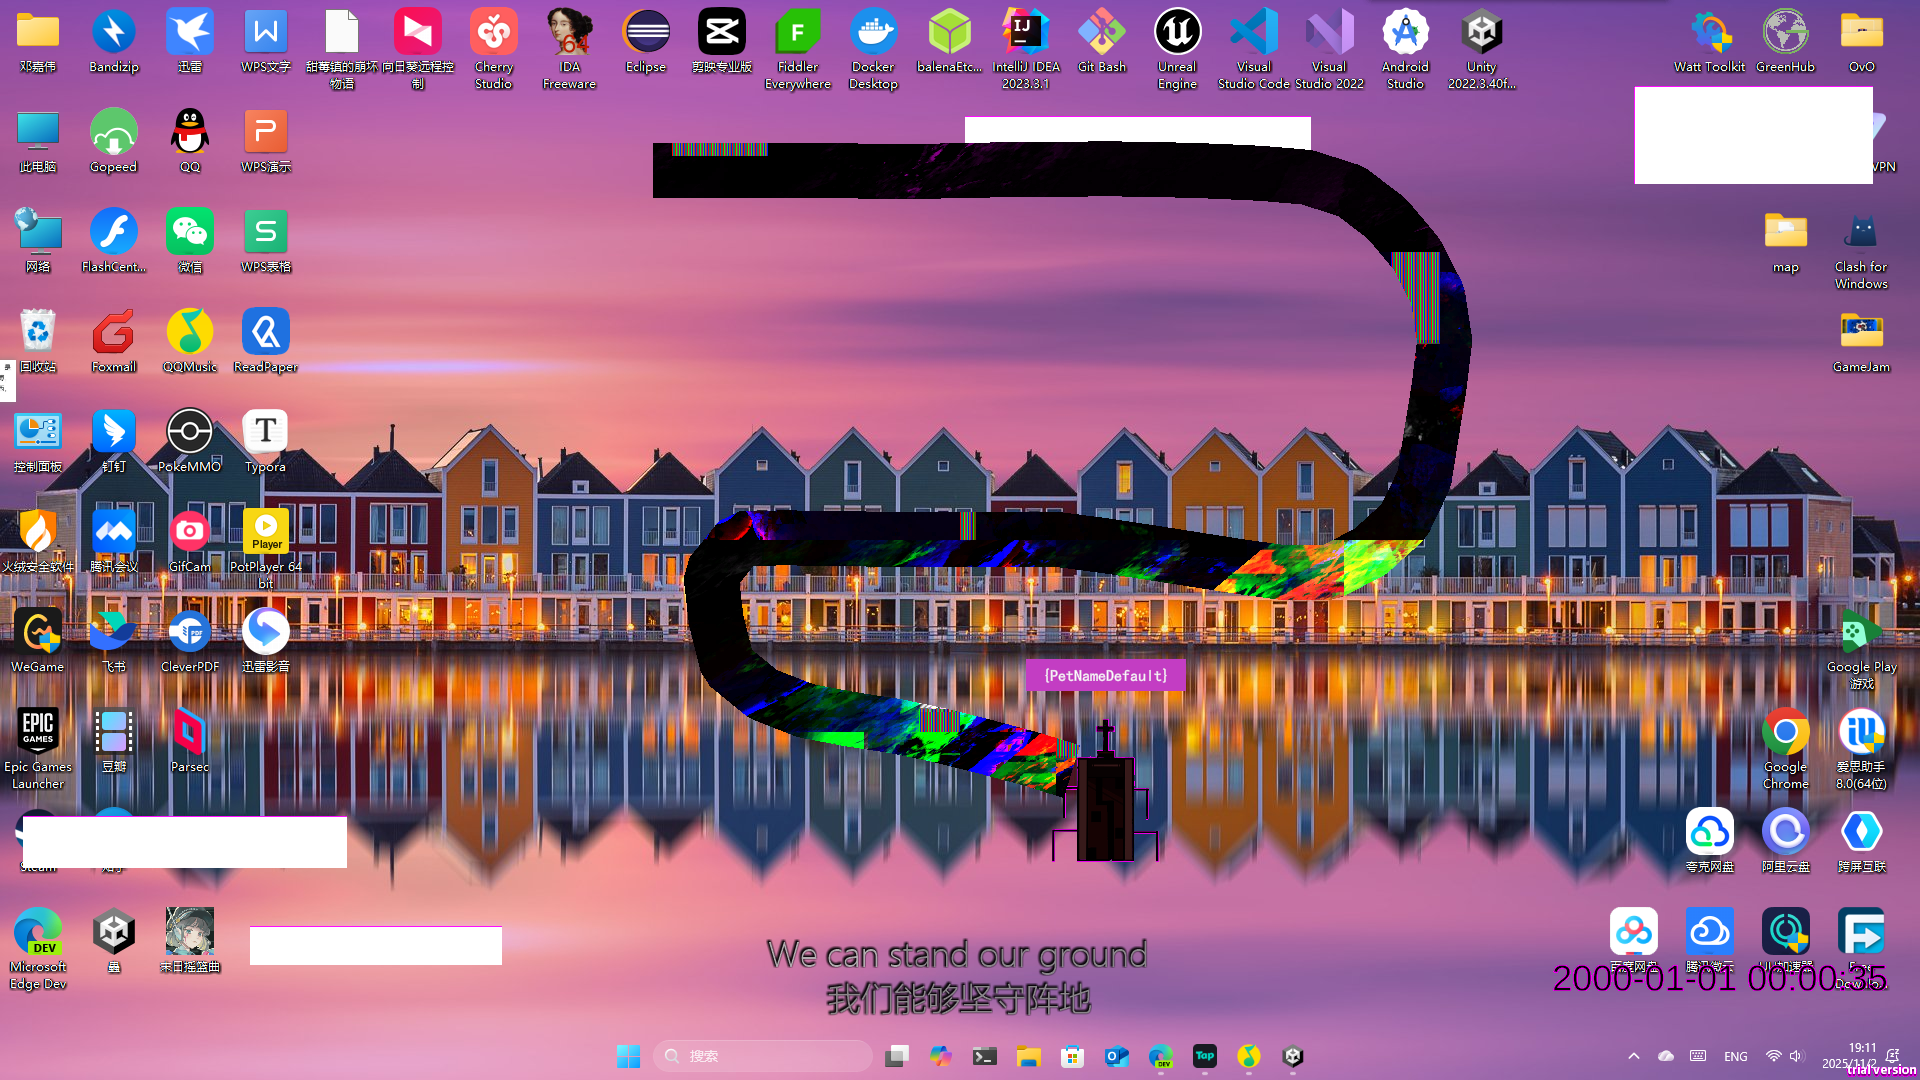Open the Unreal Engine desktop icon

tap(1177, 34)
